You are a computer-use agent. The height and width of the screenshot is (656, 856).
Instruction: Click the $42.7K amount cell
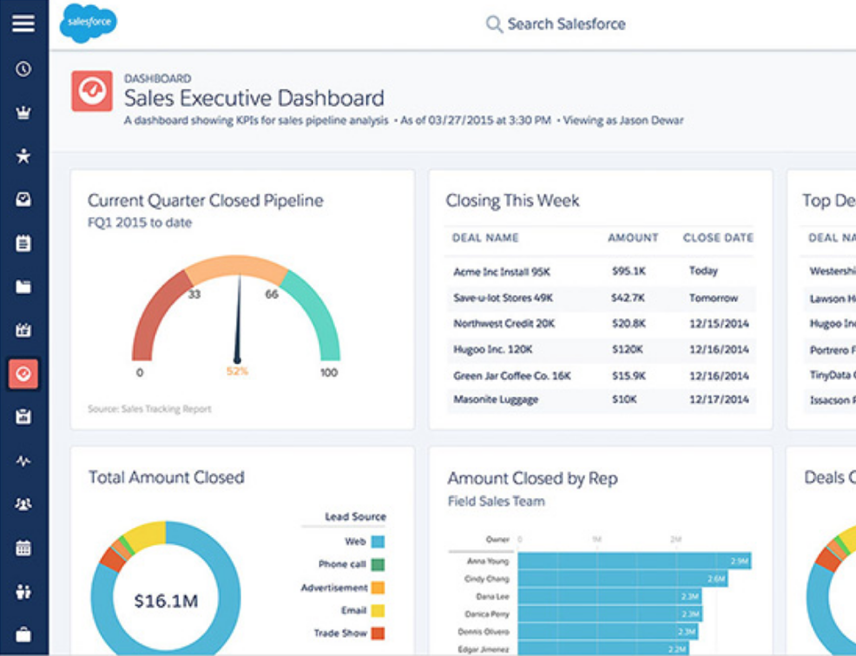tap(628, 298)
